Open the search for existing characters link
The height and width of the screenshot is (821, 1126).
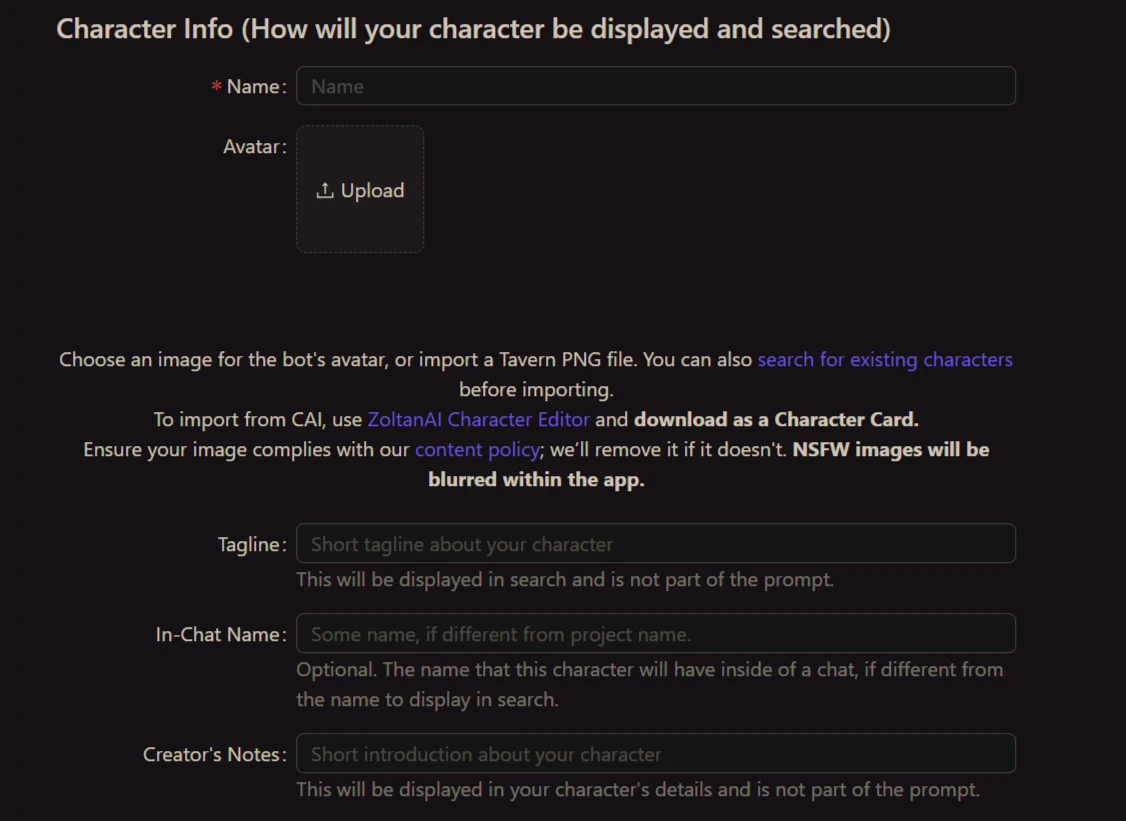click(x=885, y=359)
